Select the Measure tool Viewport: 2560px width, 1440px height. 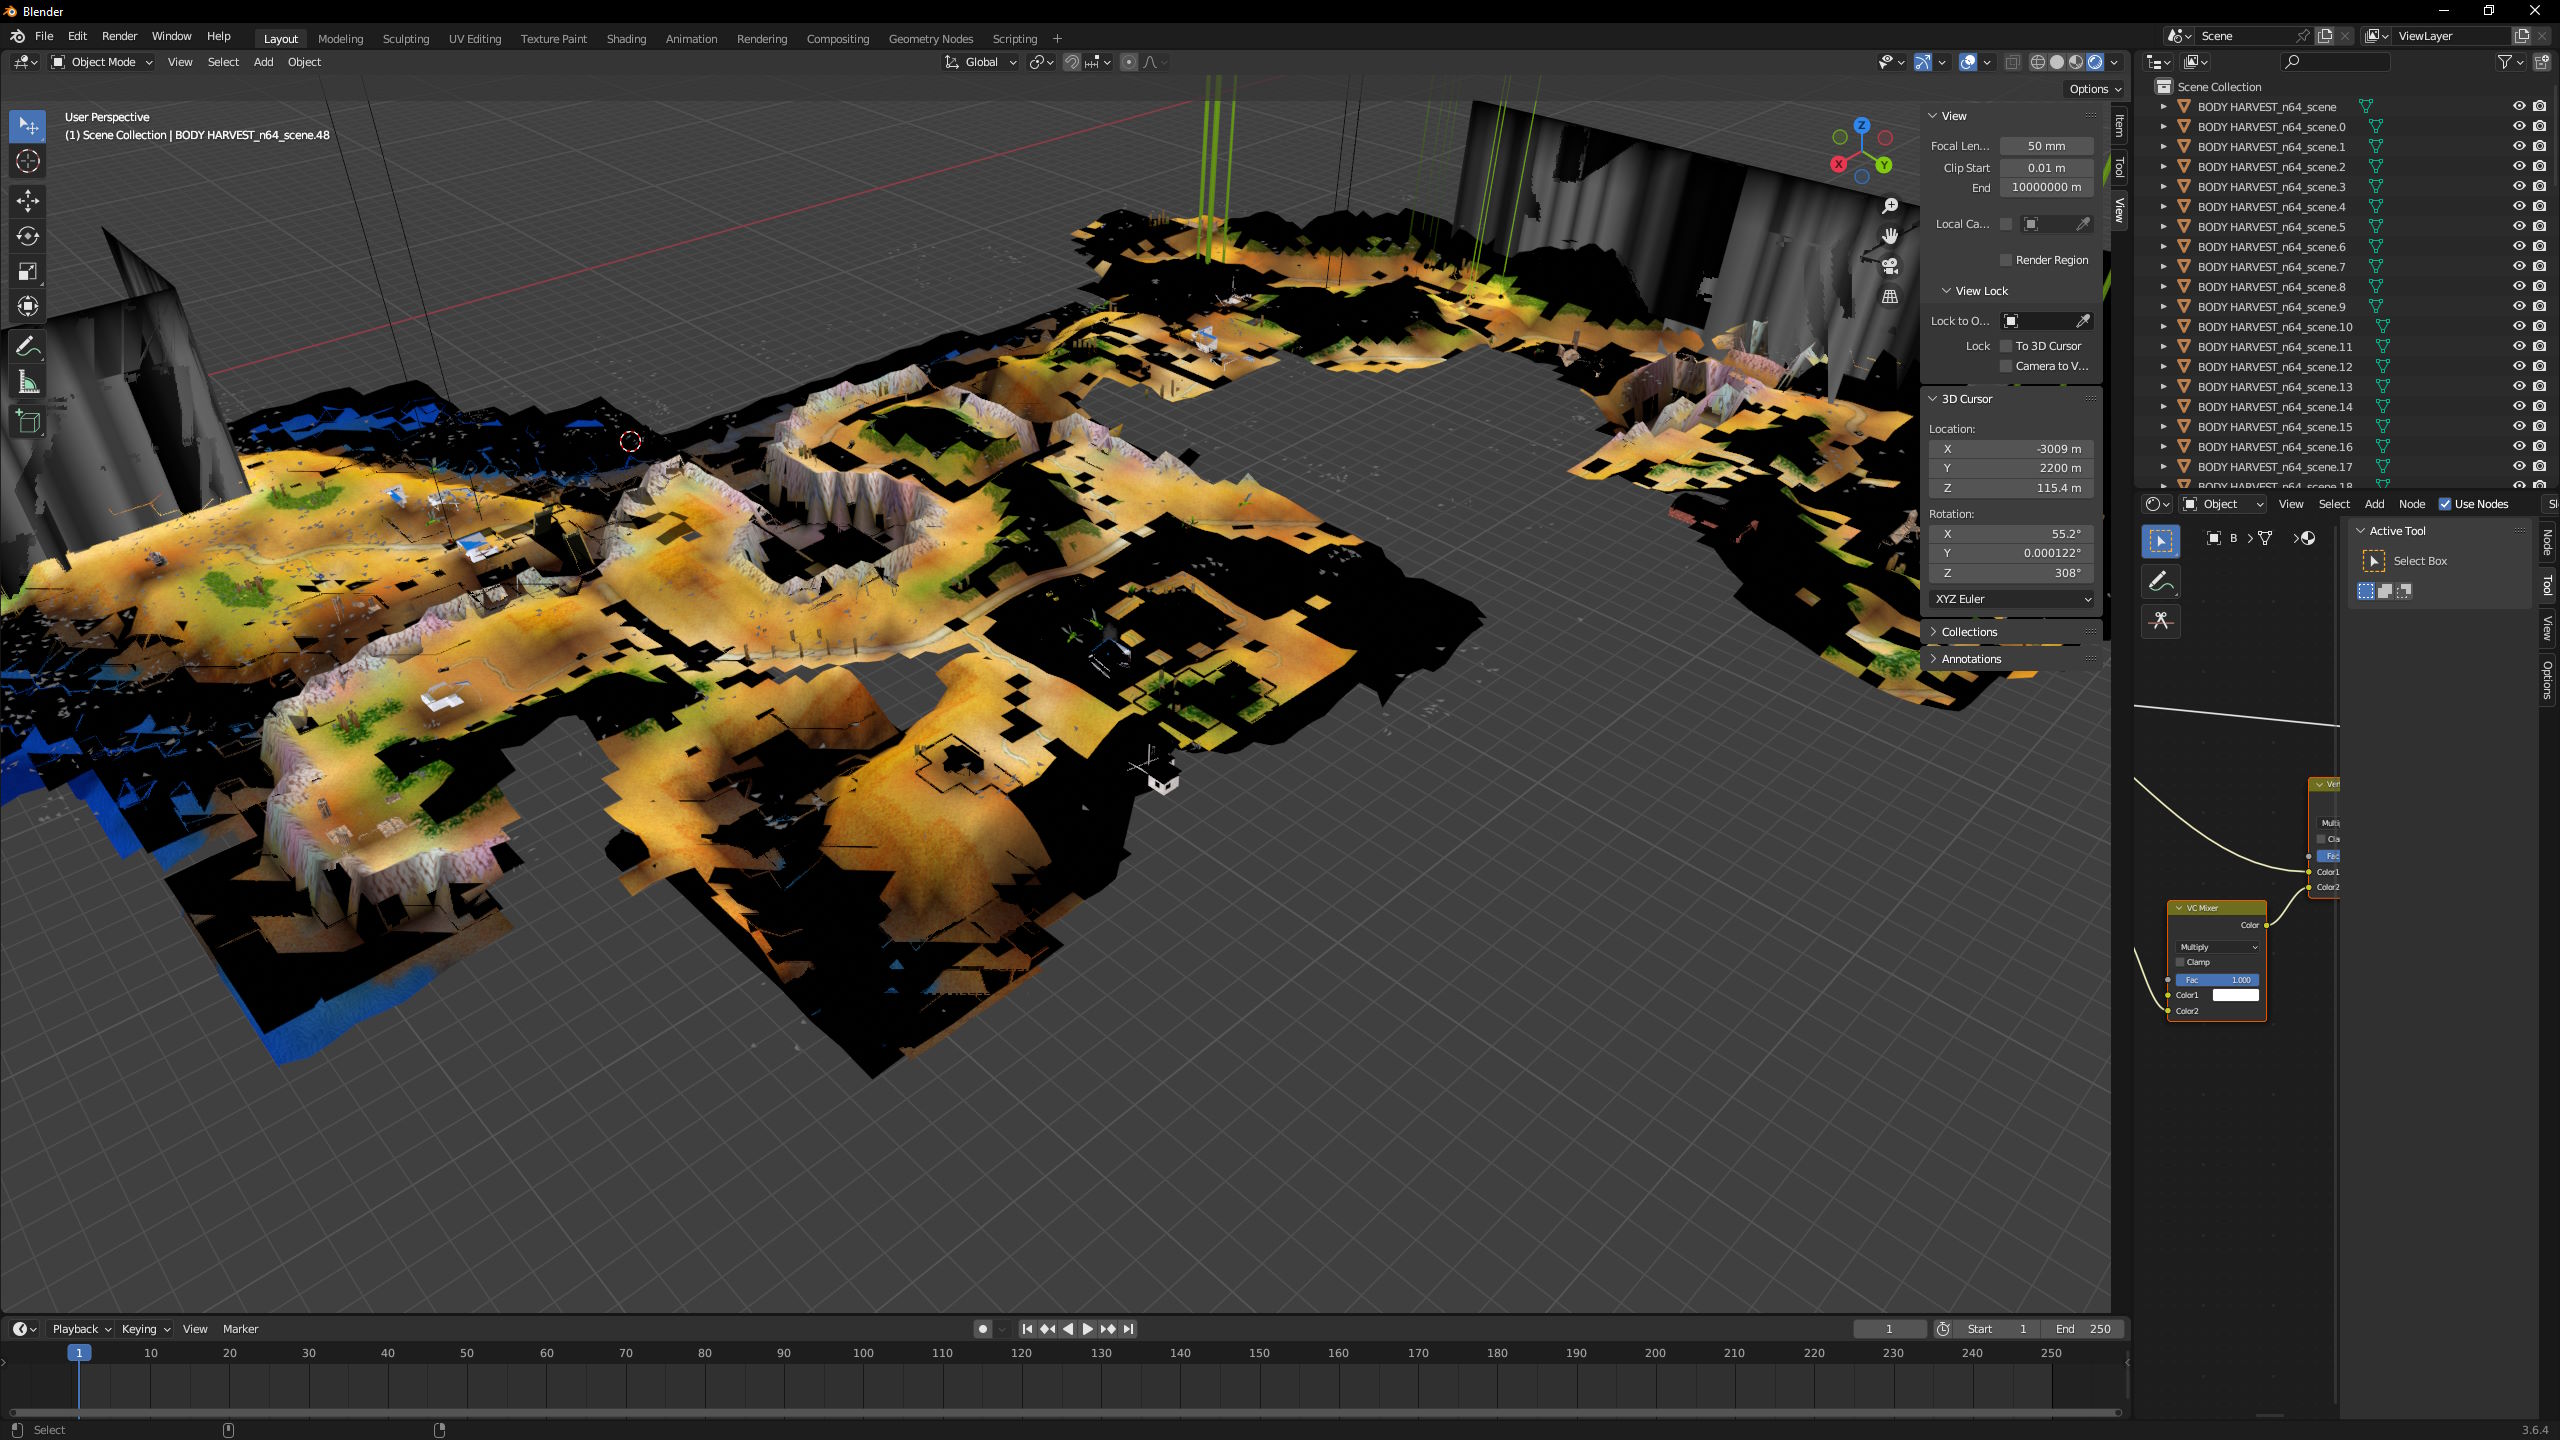pos(28,382)
